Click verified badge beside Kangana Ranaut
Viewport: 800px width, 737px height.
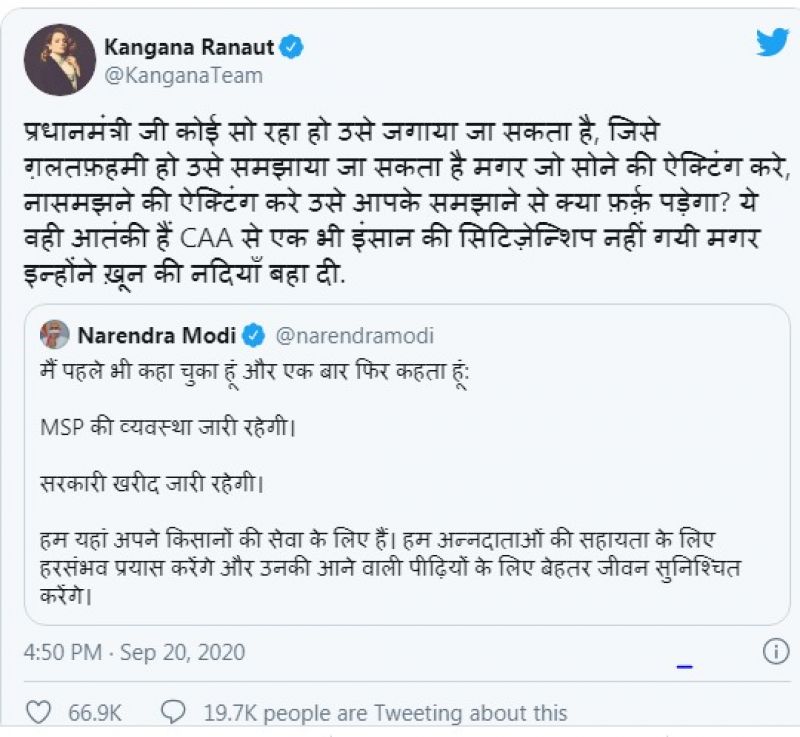[x=291, y=46]
